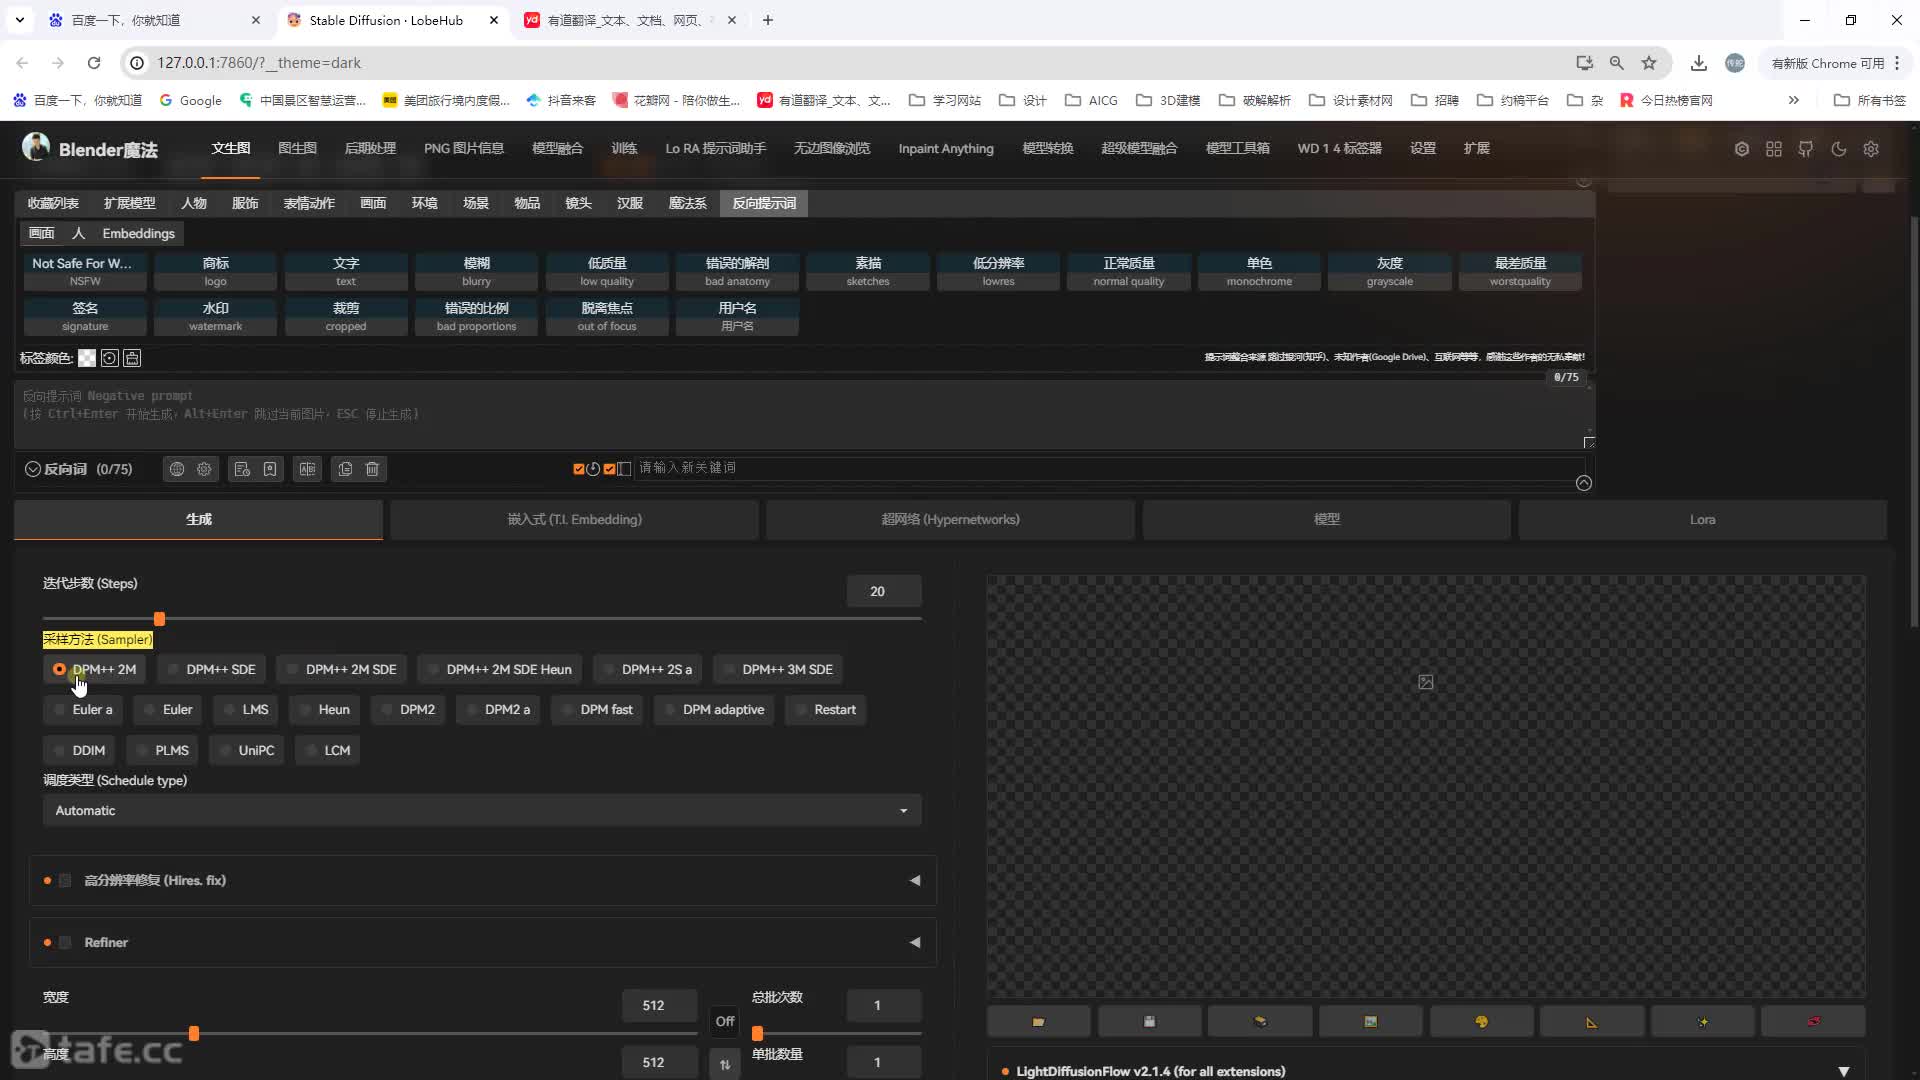
Task: Open the GitHub icon in top header
Action: [x=1806, y=149]
